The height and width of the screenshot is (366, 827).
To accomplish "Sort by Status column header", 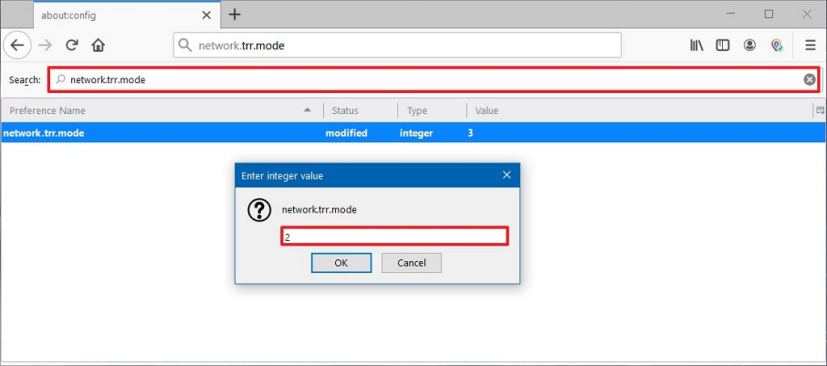I will [x=361, y=111].
